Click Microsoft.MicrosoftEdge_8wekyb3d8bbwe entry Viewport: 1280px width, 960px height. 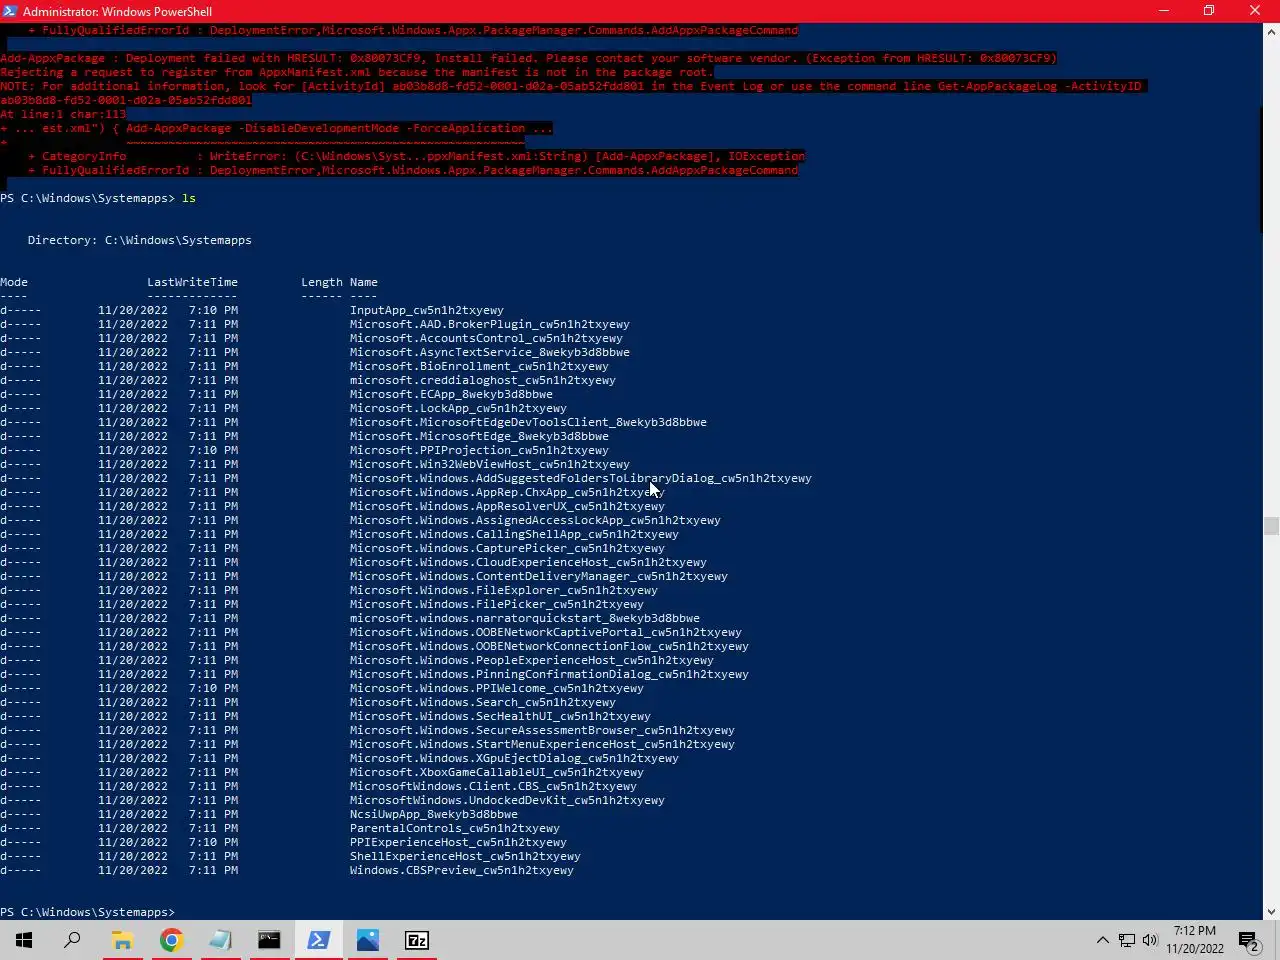[x=479, y=436]
